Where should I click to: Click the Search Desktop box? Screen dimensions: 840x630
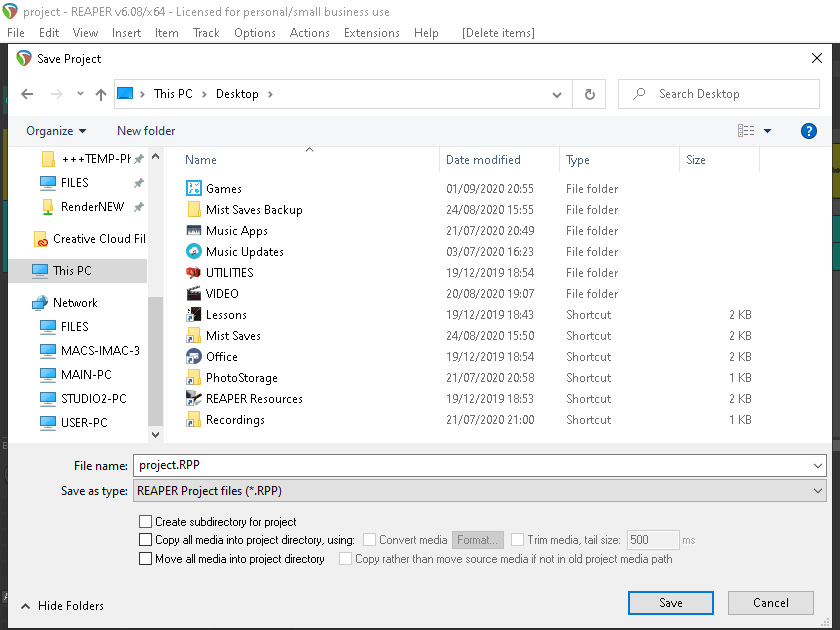[x=719, y=94]
